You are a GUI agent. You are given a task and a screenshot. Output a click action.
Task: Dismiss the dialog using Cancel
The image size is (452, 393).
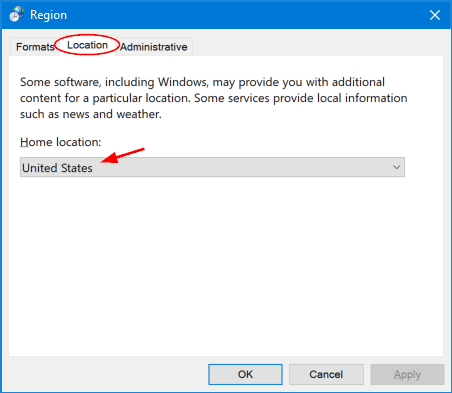point(326,374)
